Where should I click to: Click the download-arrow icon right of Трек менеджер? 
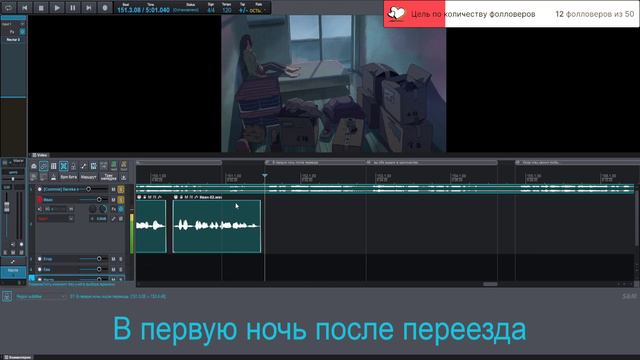pos(124,177)
